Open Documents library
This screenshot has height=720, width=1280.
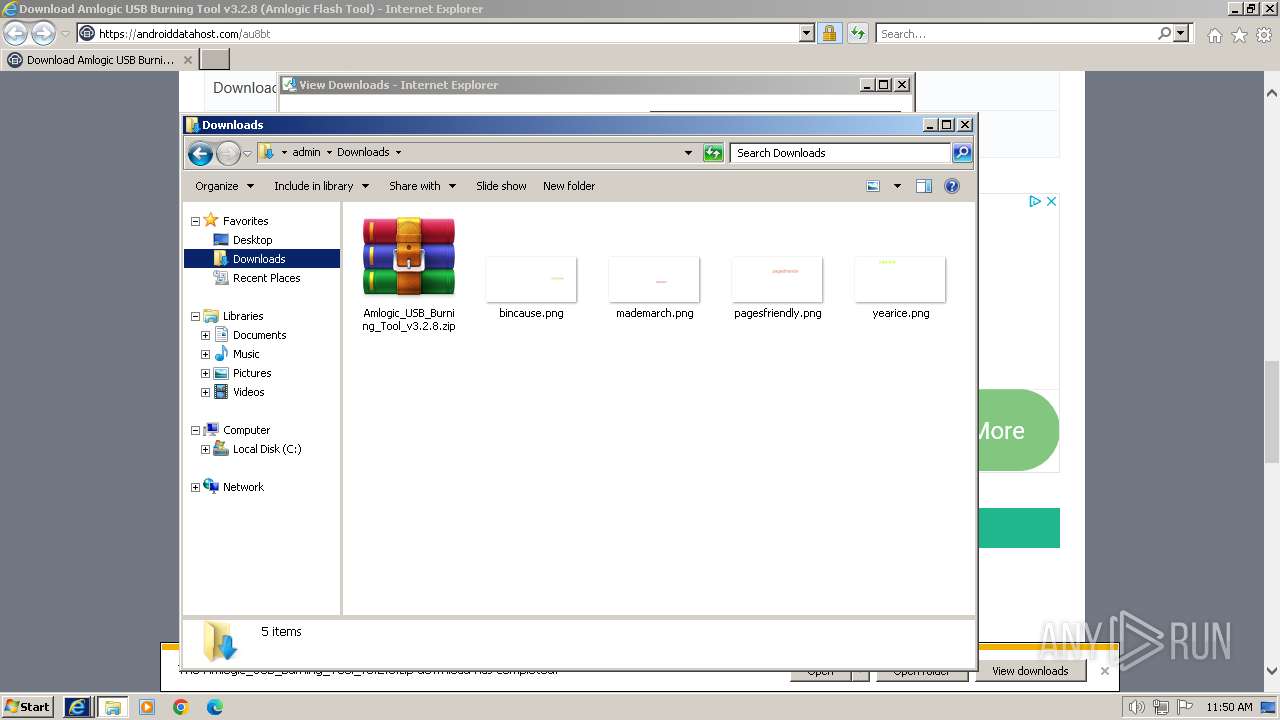pyautogui.click(x=259, y=335)
